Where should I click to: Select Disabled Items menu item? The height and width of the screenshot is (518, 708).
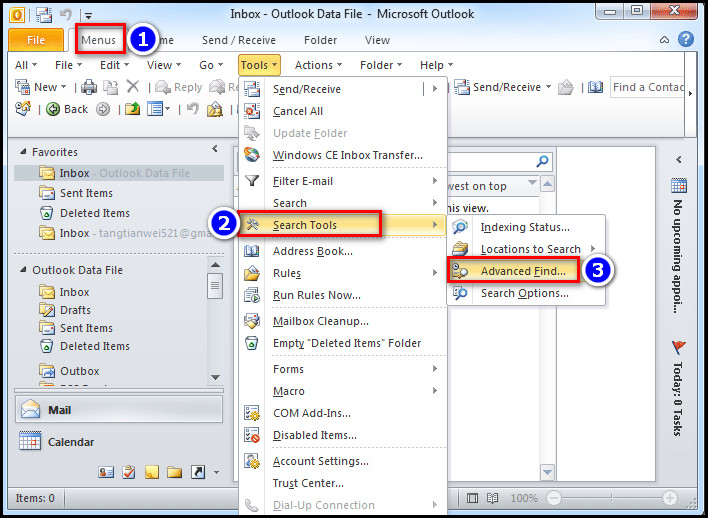tap(342, 435)
